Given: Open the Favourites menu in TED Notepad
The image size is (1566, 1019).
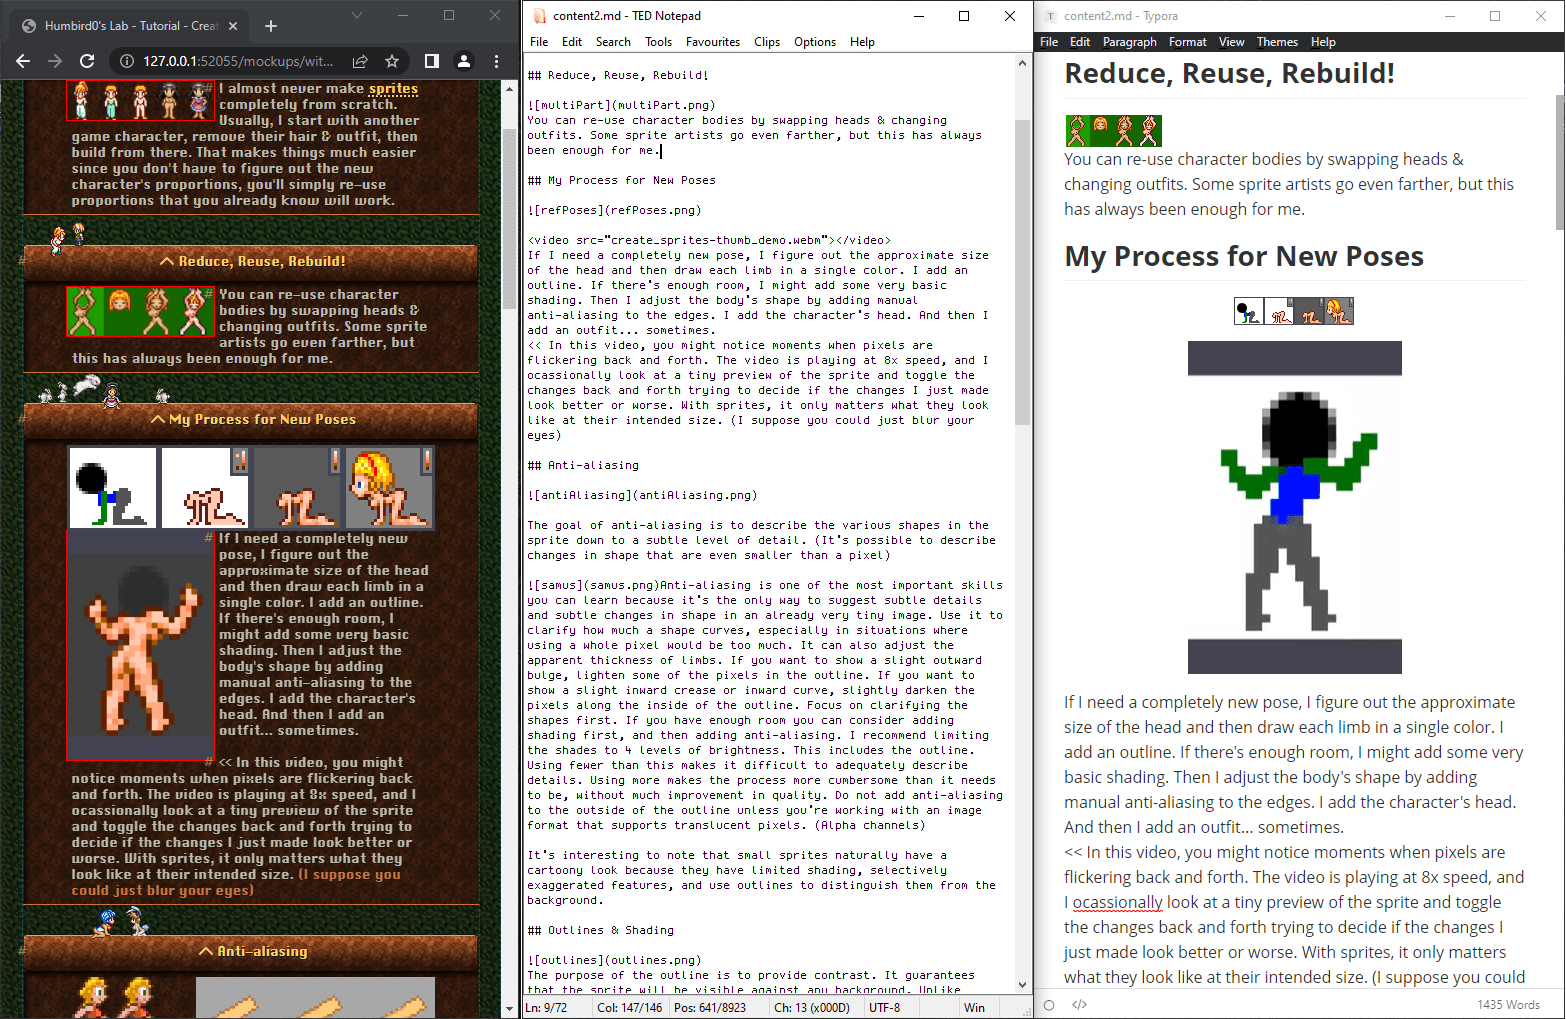Looking at the screenshot, I should (712, 42).
